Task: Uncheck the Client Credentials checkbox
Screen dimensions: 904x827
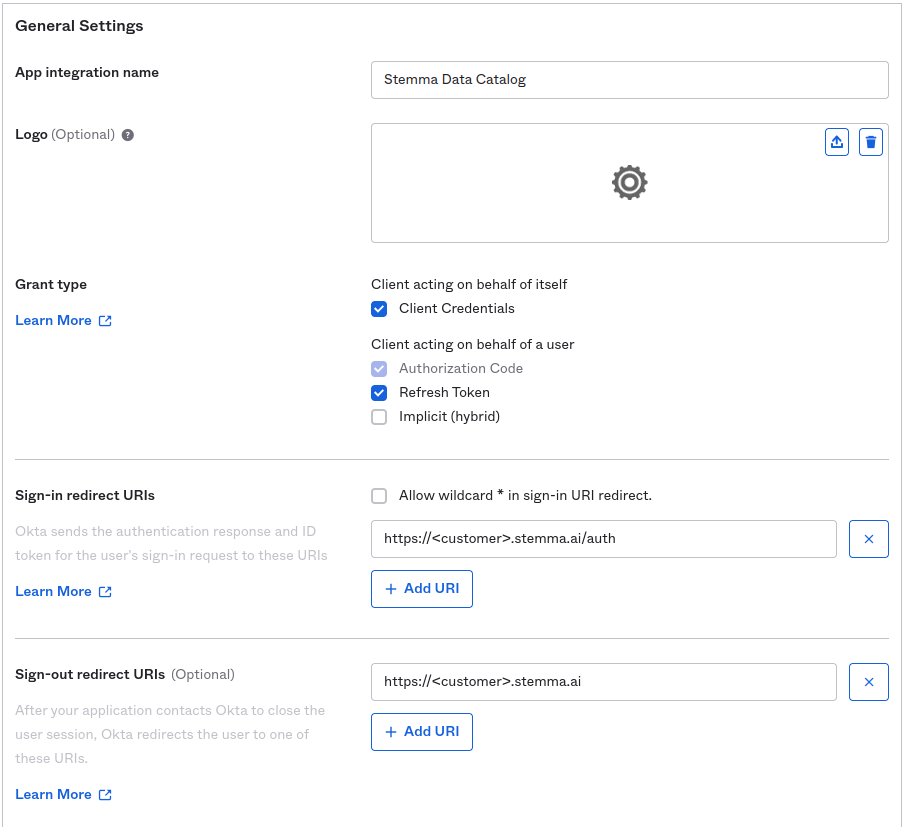Action: pyautogui.click(x=379, y=309)
